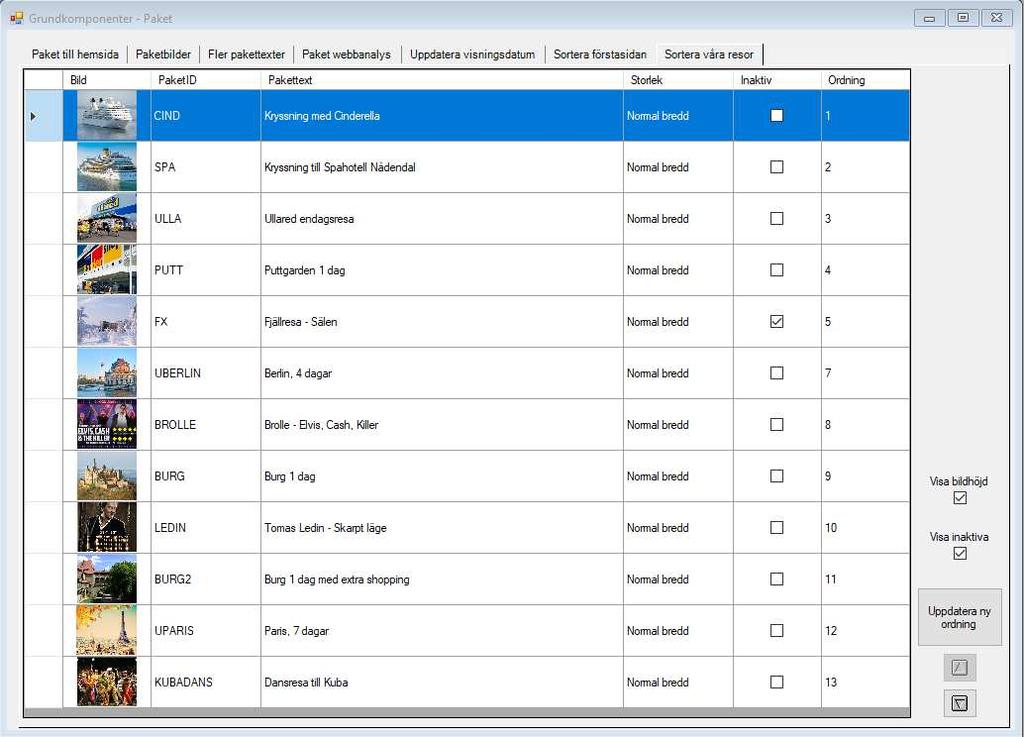Viewport: 1024px width, 737px height.
Task: Click the SPA package thumbnail image
Action: [x=107, y=167]
